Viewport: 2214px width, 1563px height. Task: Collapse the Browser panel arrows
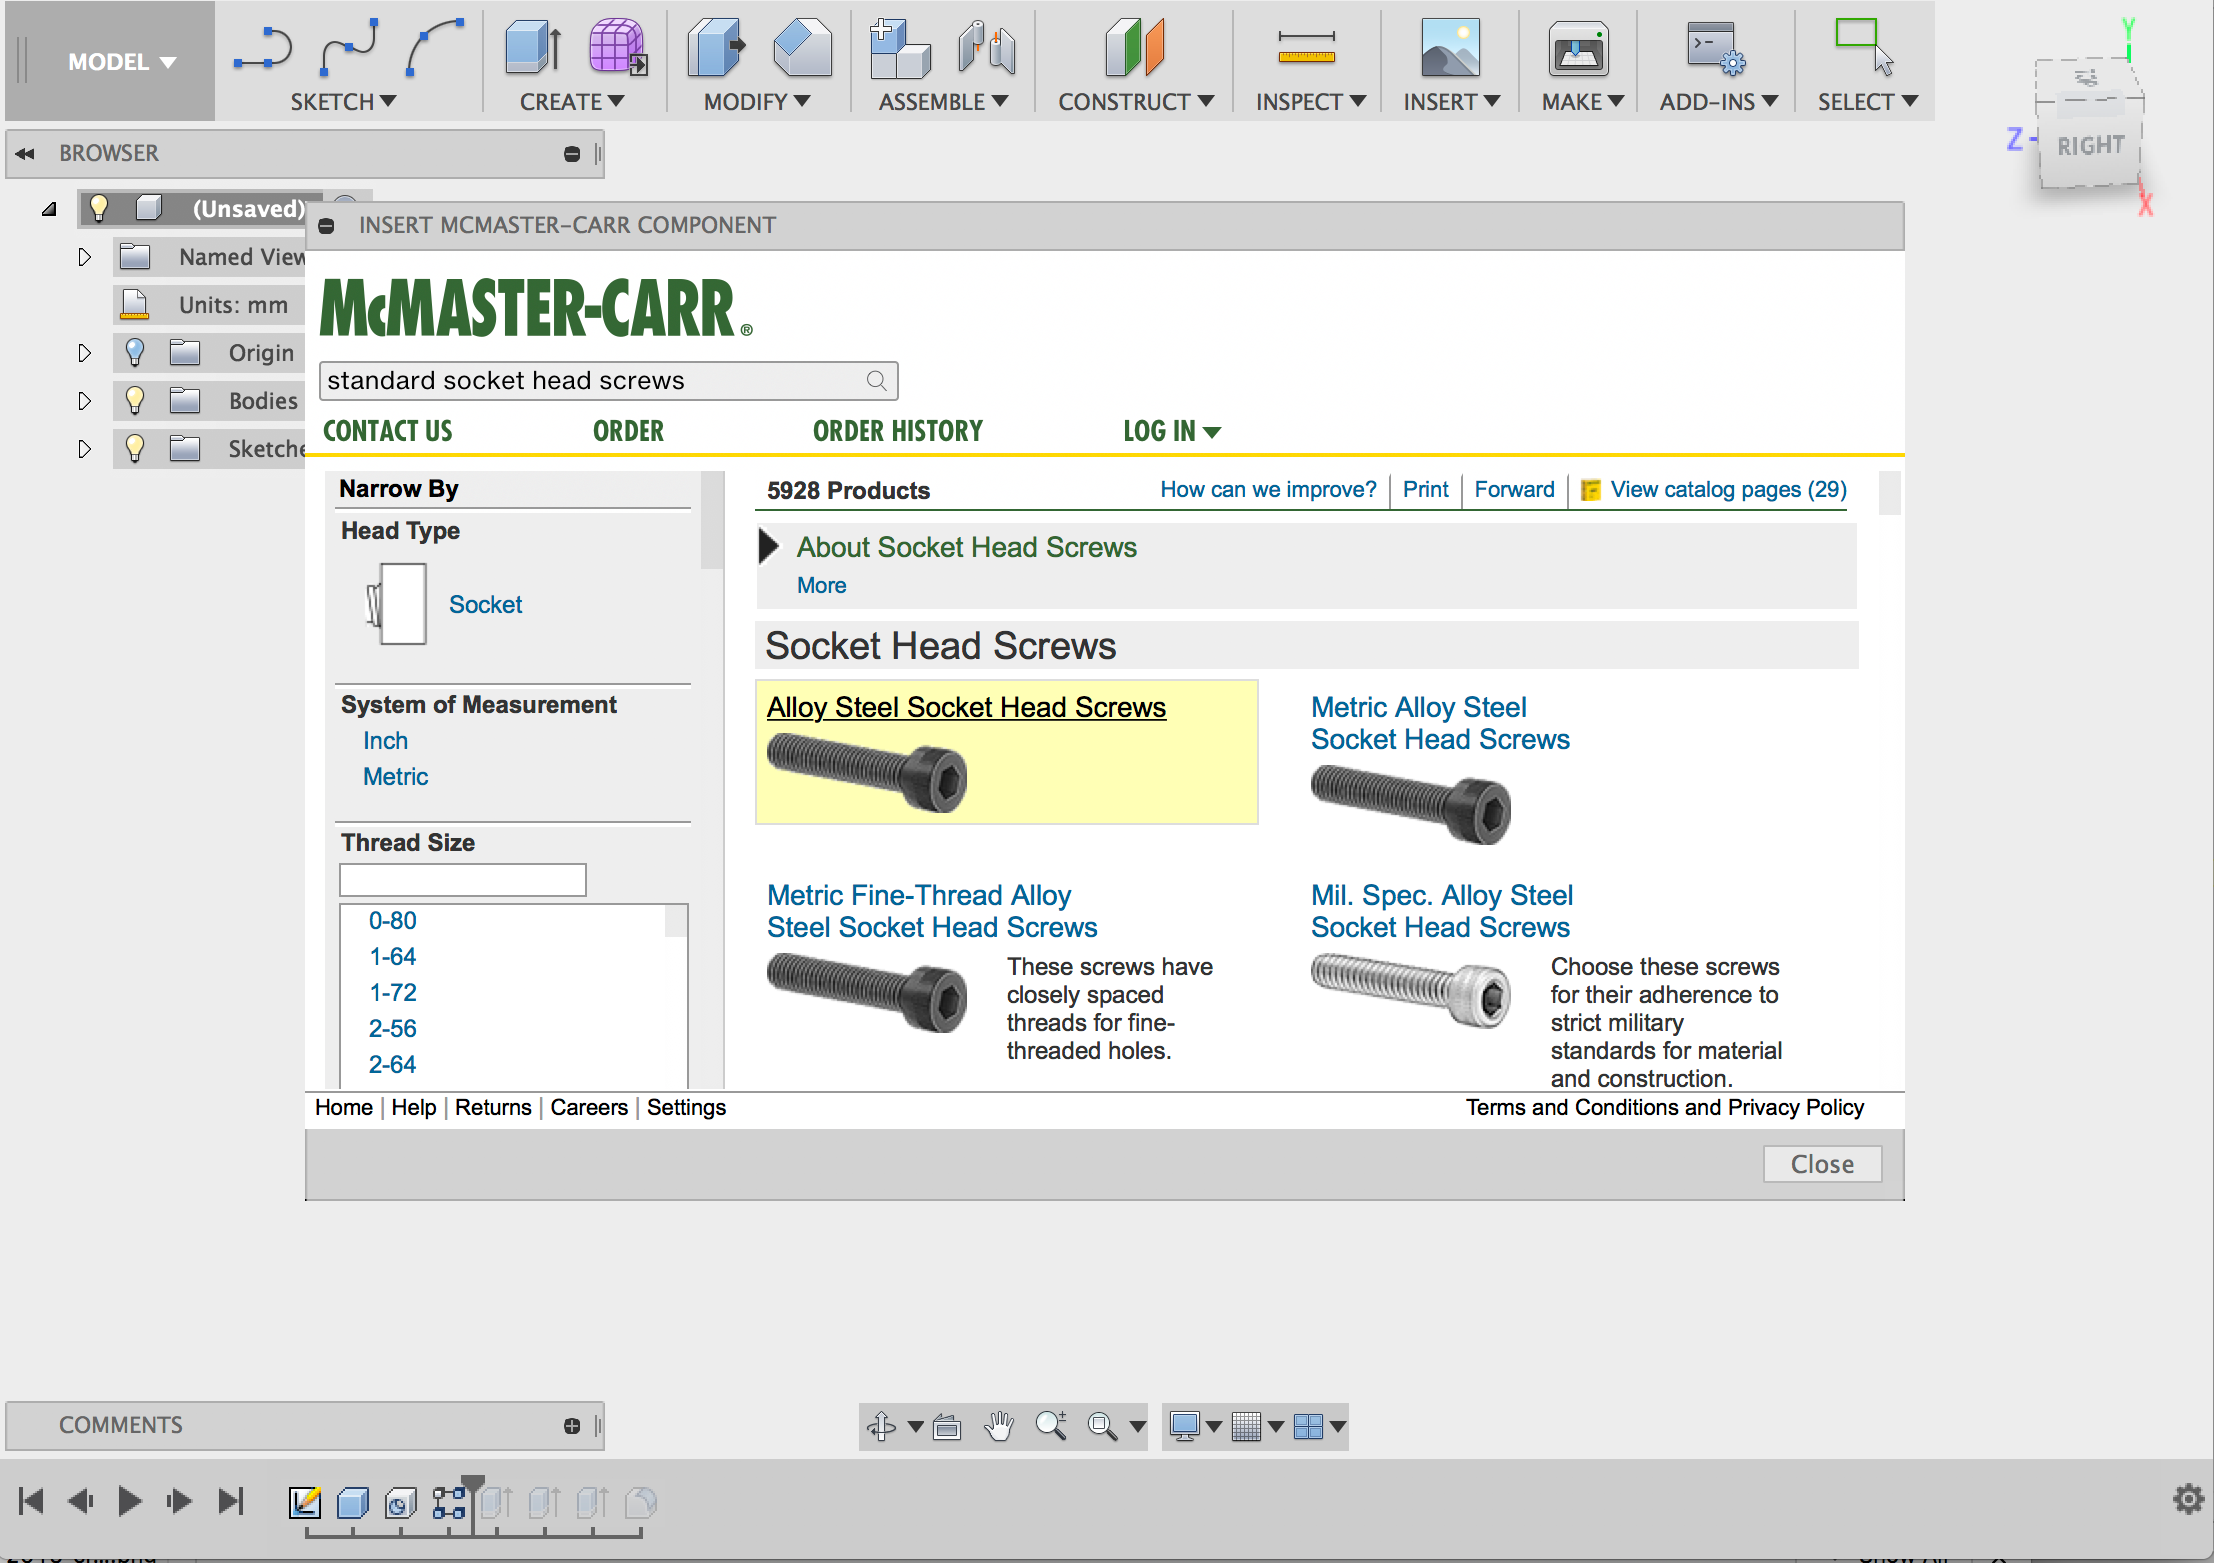[25, 153]
